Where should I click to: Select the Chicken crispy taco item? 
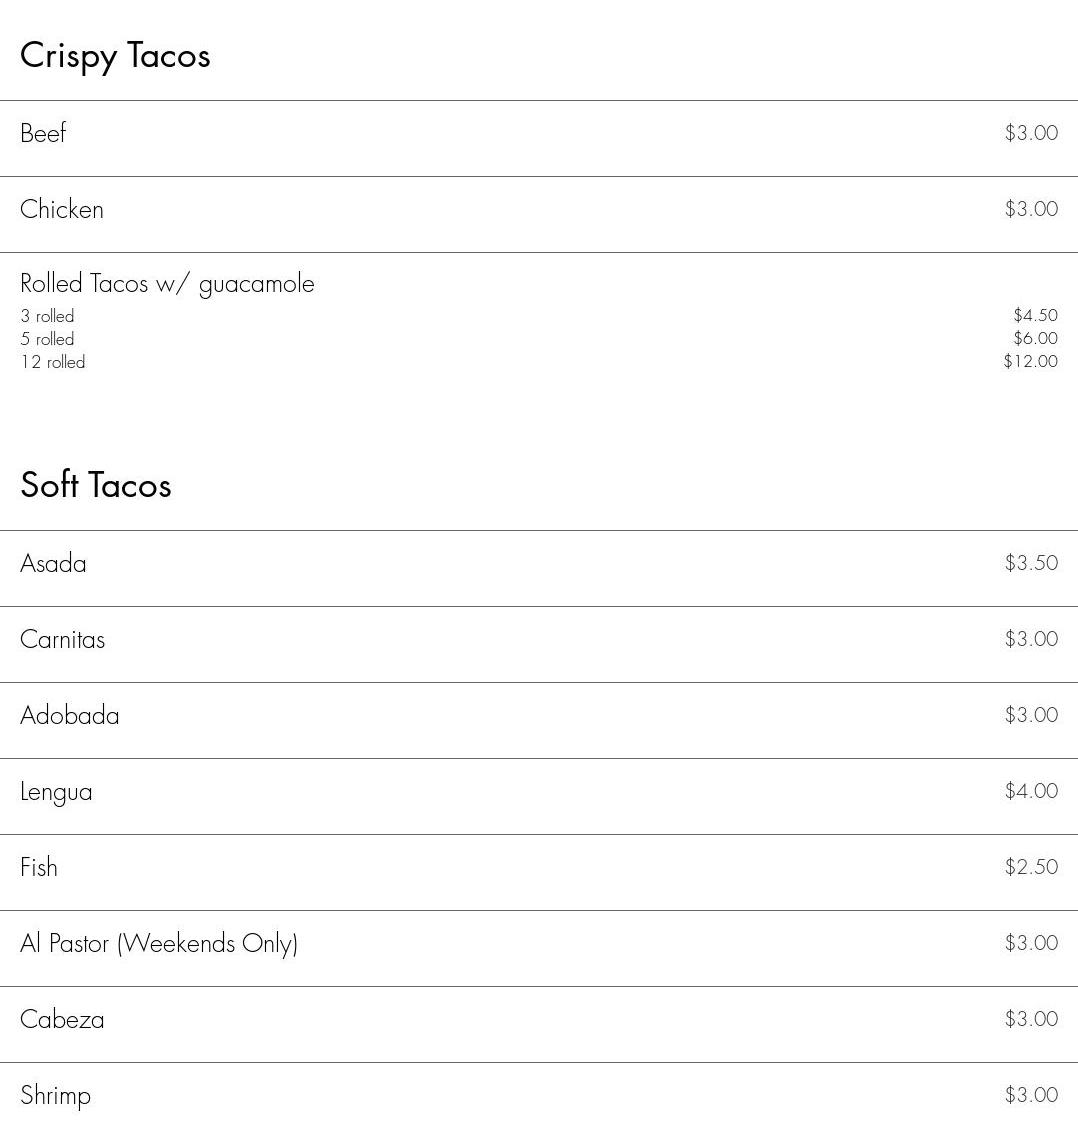pos(62,209)
